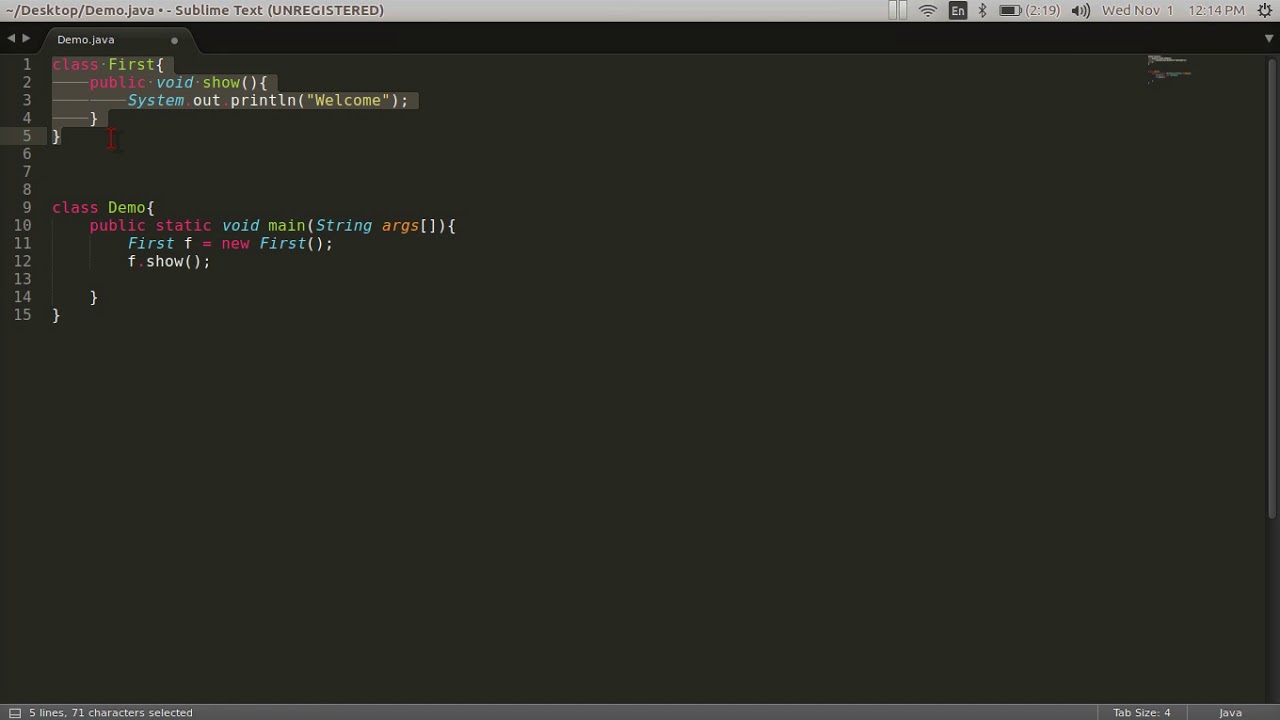Screen dimensions: 1280x720
Task: Click 'class Demo{' on line 9
Action: coord(103,207)
